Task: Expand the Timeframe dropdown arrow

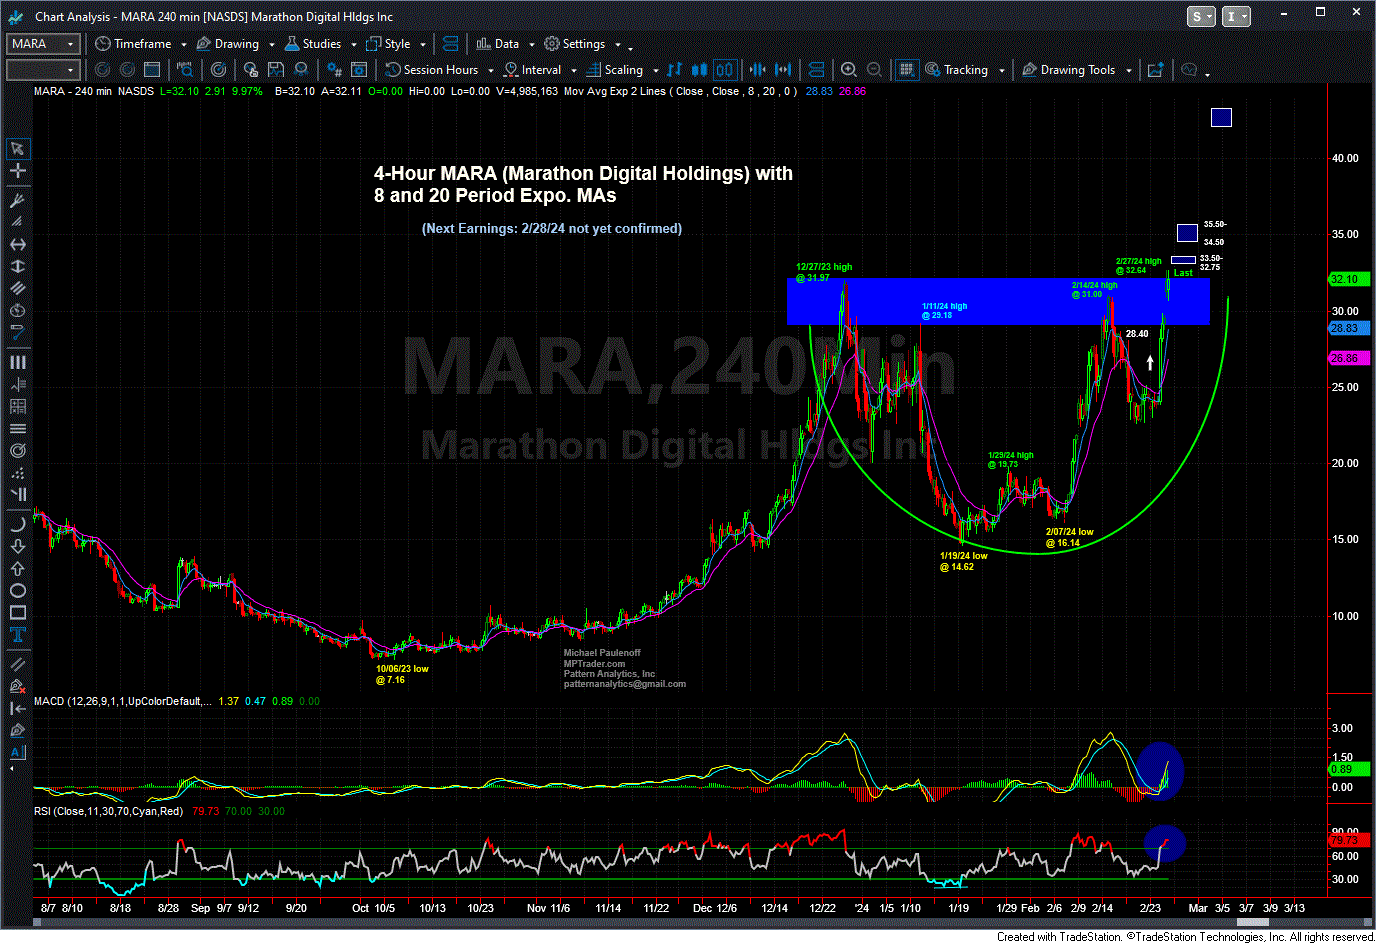Action: pos(184,44)
